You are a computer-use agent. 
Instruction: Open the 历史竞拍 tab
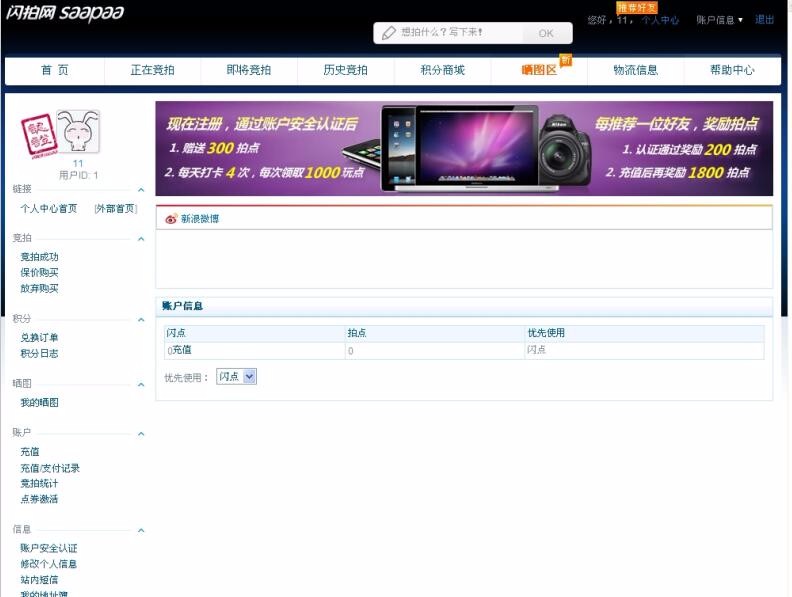coord(345,70)
